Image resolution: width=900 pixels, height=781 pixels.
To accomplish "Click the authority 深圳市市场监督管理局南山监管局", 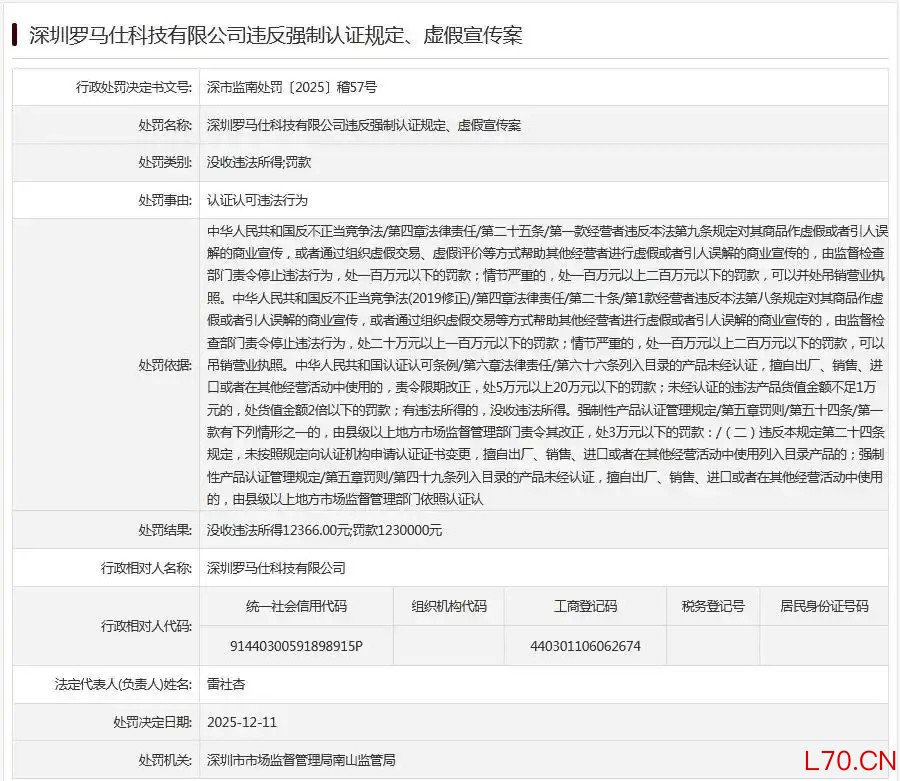I will [x=301, y=759].
